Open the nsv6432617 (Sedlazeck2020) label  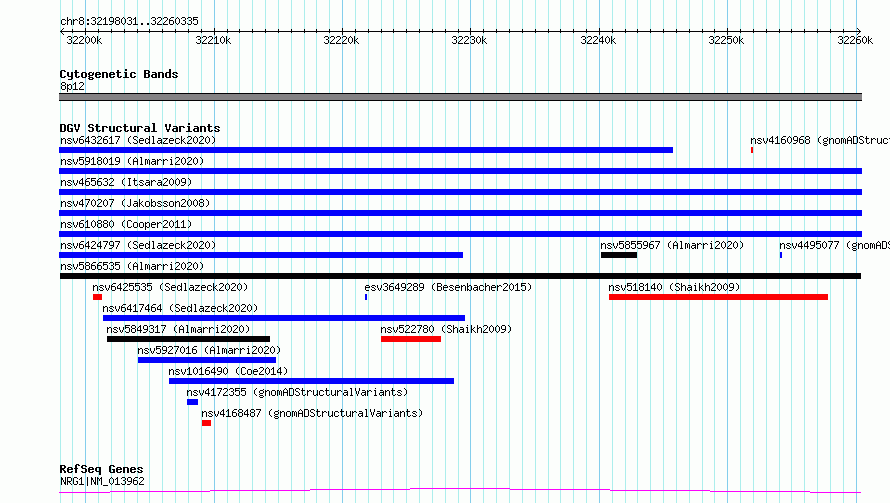pyautogui.click(x=138, y=140)
